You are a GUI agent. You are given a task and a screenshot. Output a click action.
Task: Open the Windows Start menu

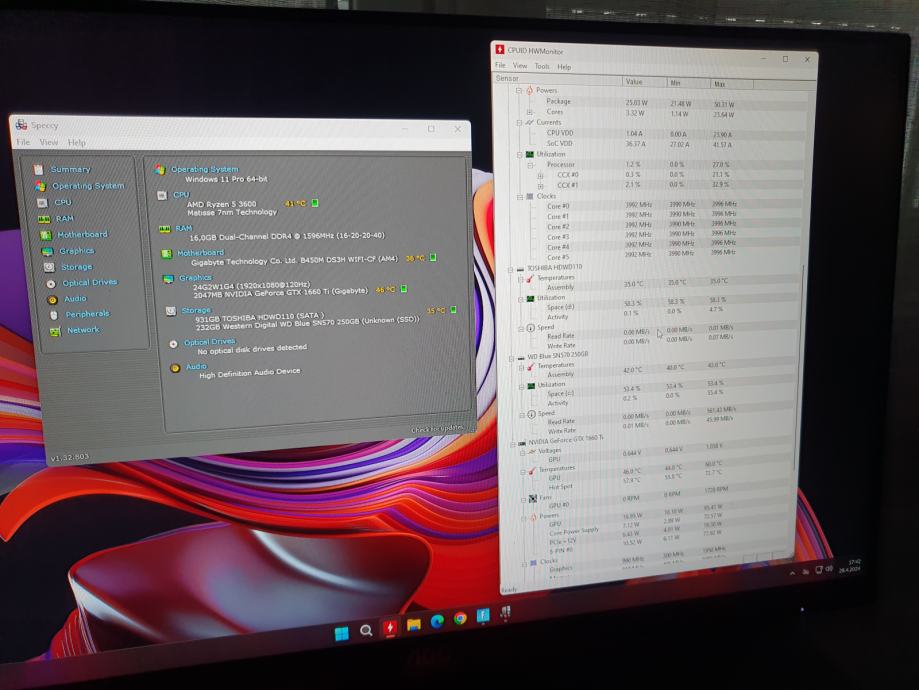(342, 633)
